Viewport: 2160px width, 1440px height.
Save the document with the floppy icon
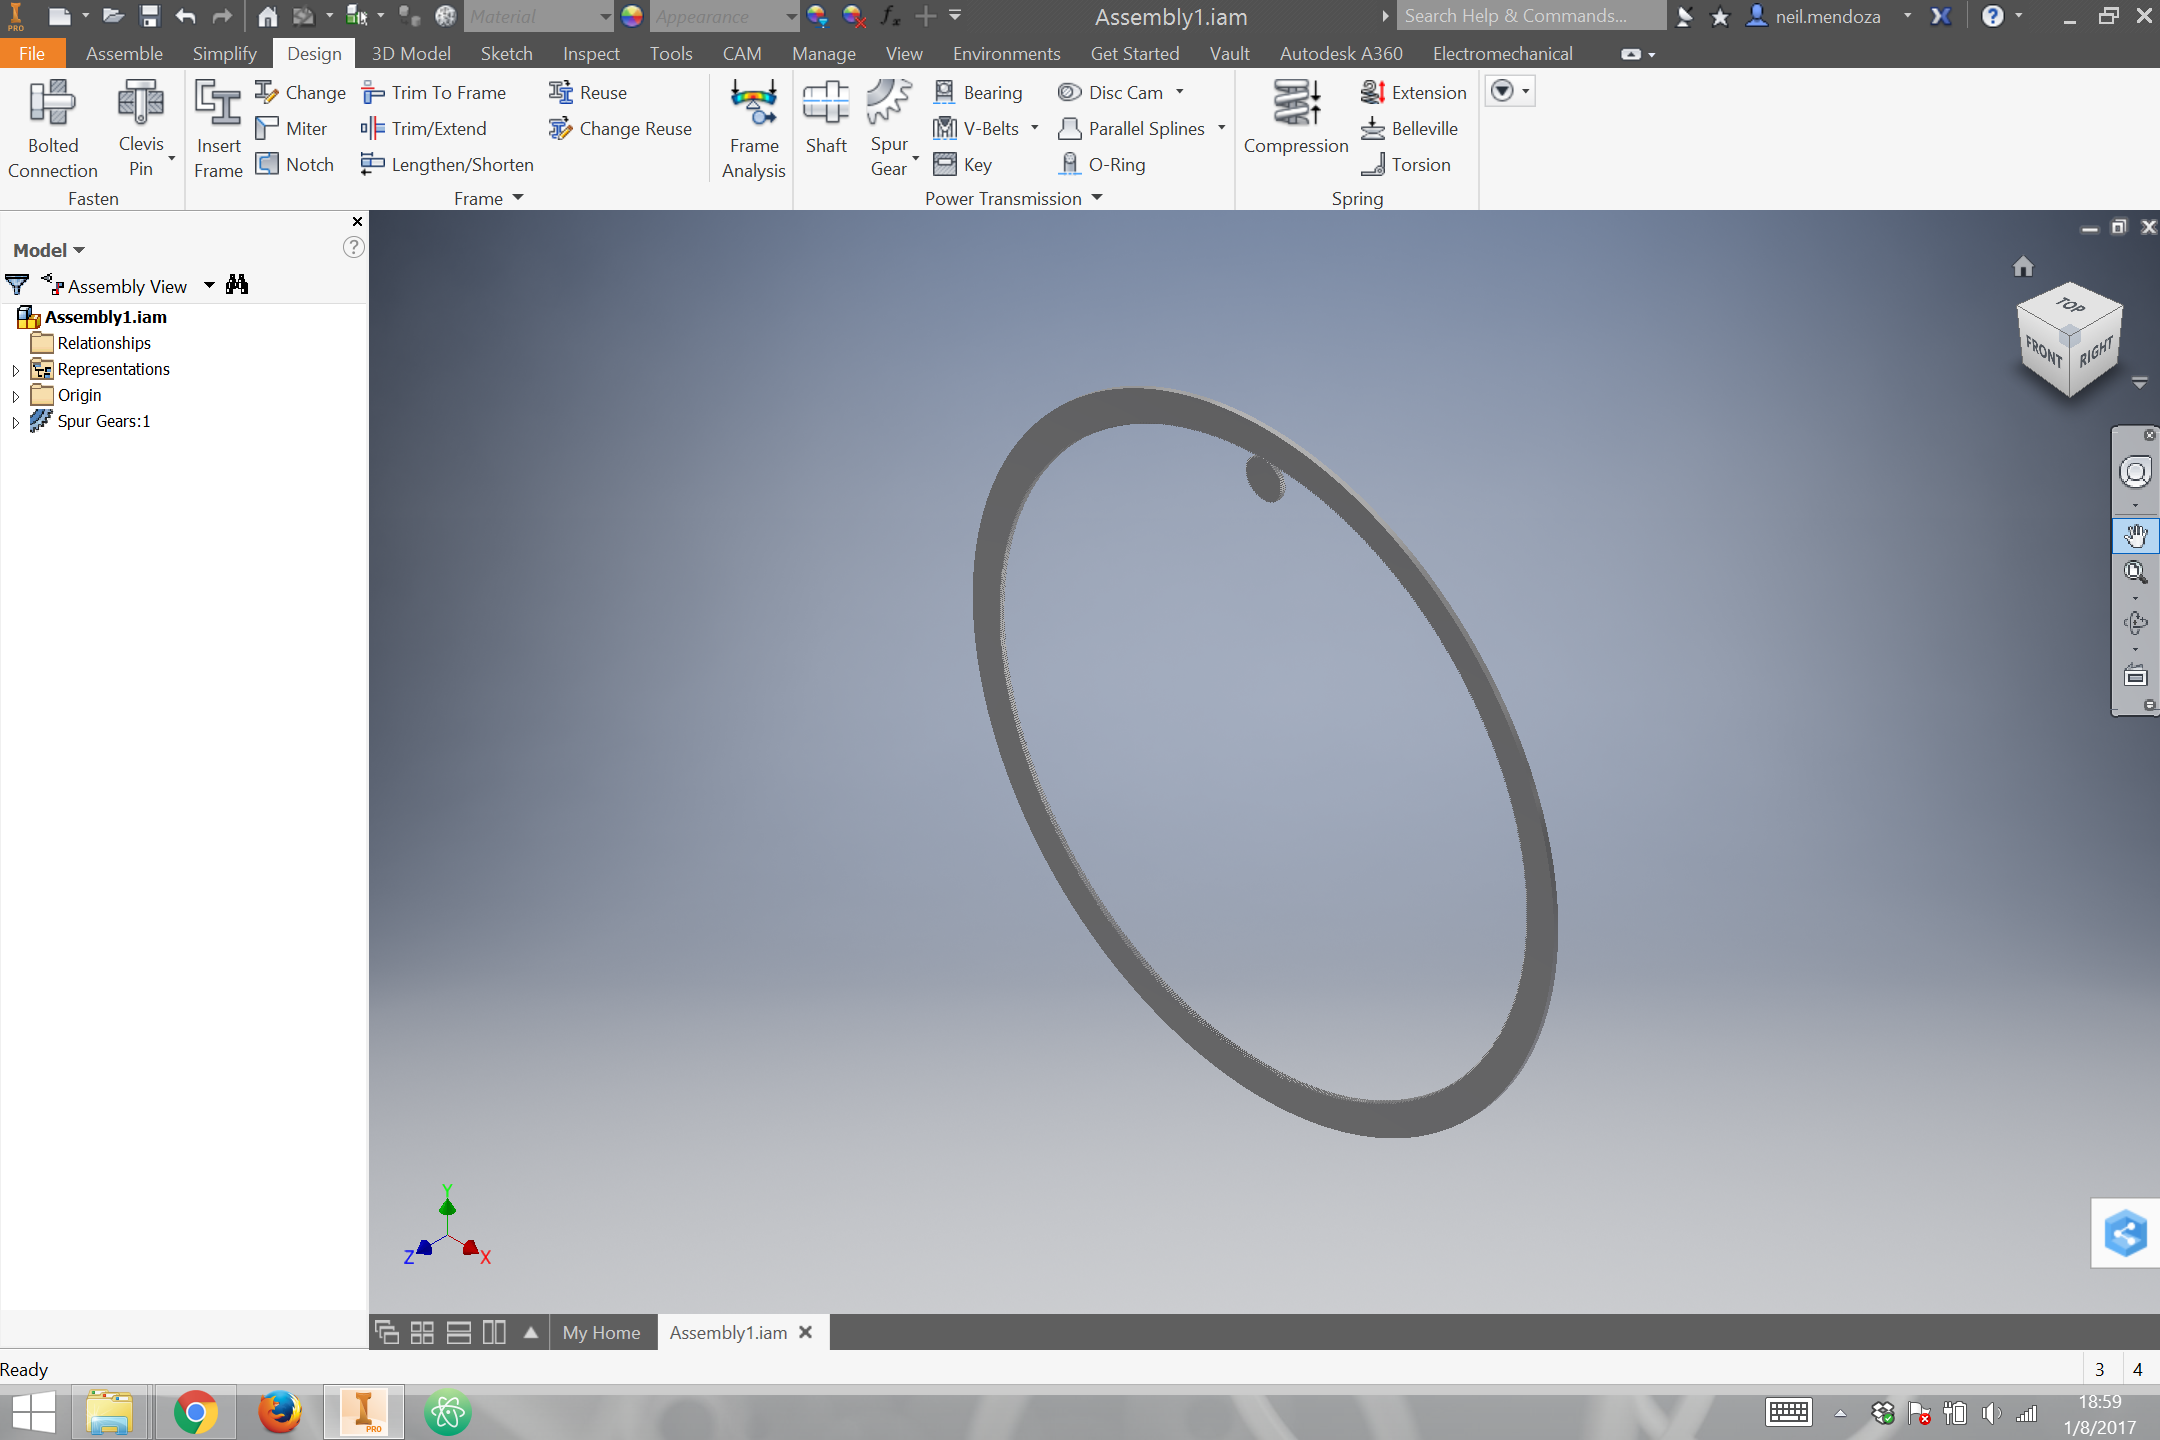click(150, 16)
